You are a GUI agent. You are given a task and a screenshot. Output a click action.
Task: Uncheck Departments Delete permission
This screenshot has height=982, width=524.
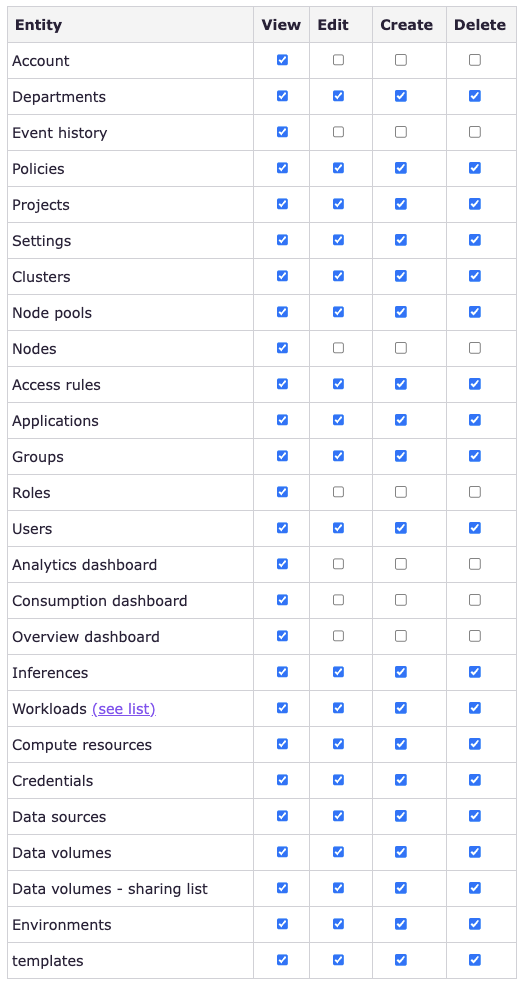pyautogui.click(x=475, y=96)
